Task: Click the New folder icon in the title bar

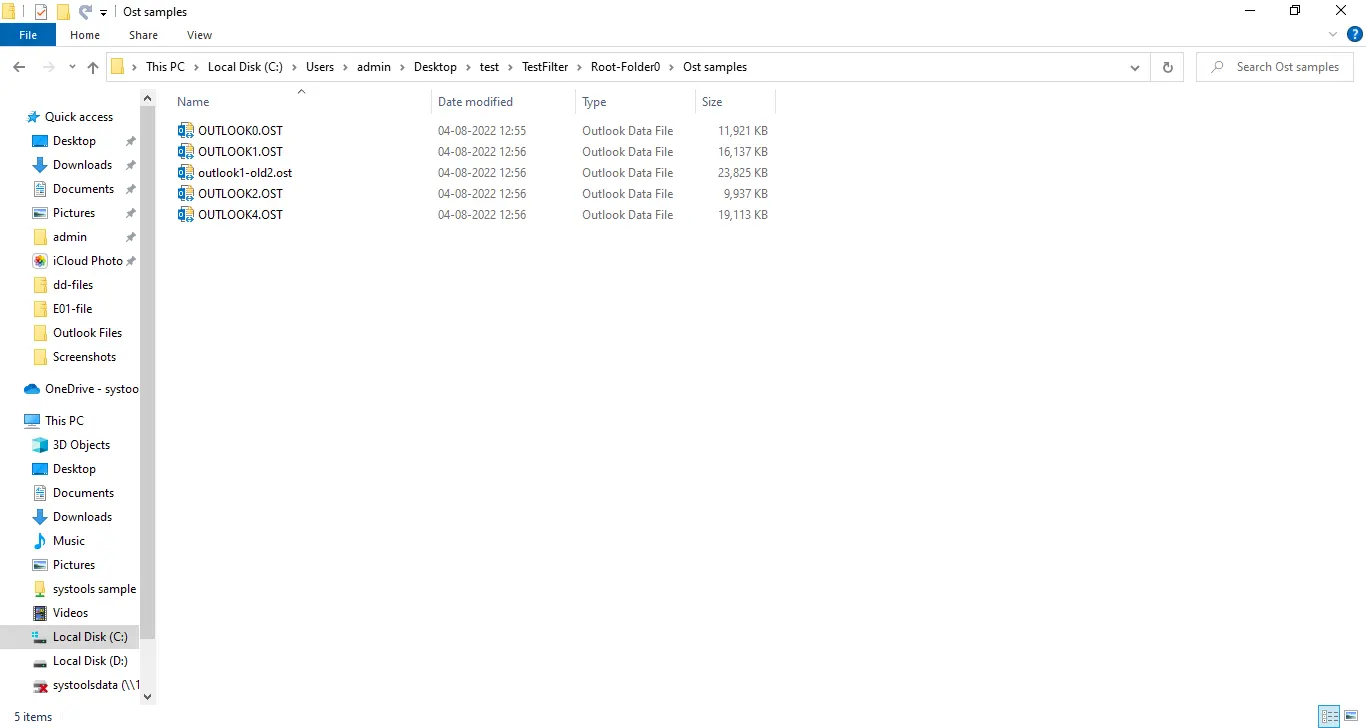Action: [x=63, y=12]
